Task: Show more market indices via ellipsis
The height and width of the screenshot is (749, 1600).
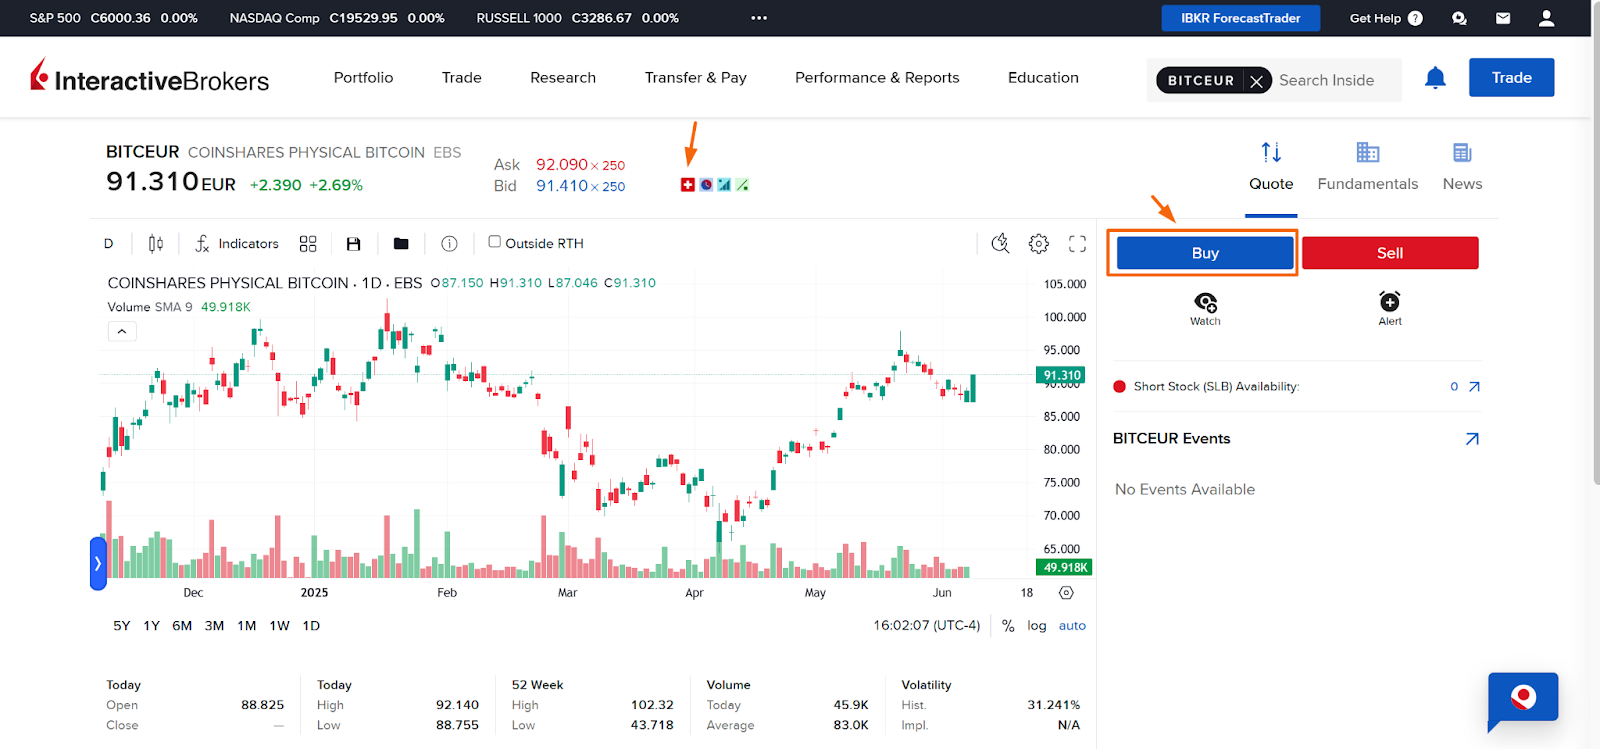Action: tap(759, 18)
